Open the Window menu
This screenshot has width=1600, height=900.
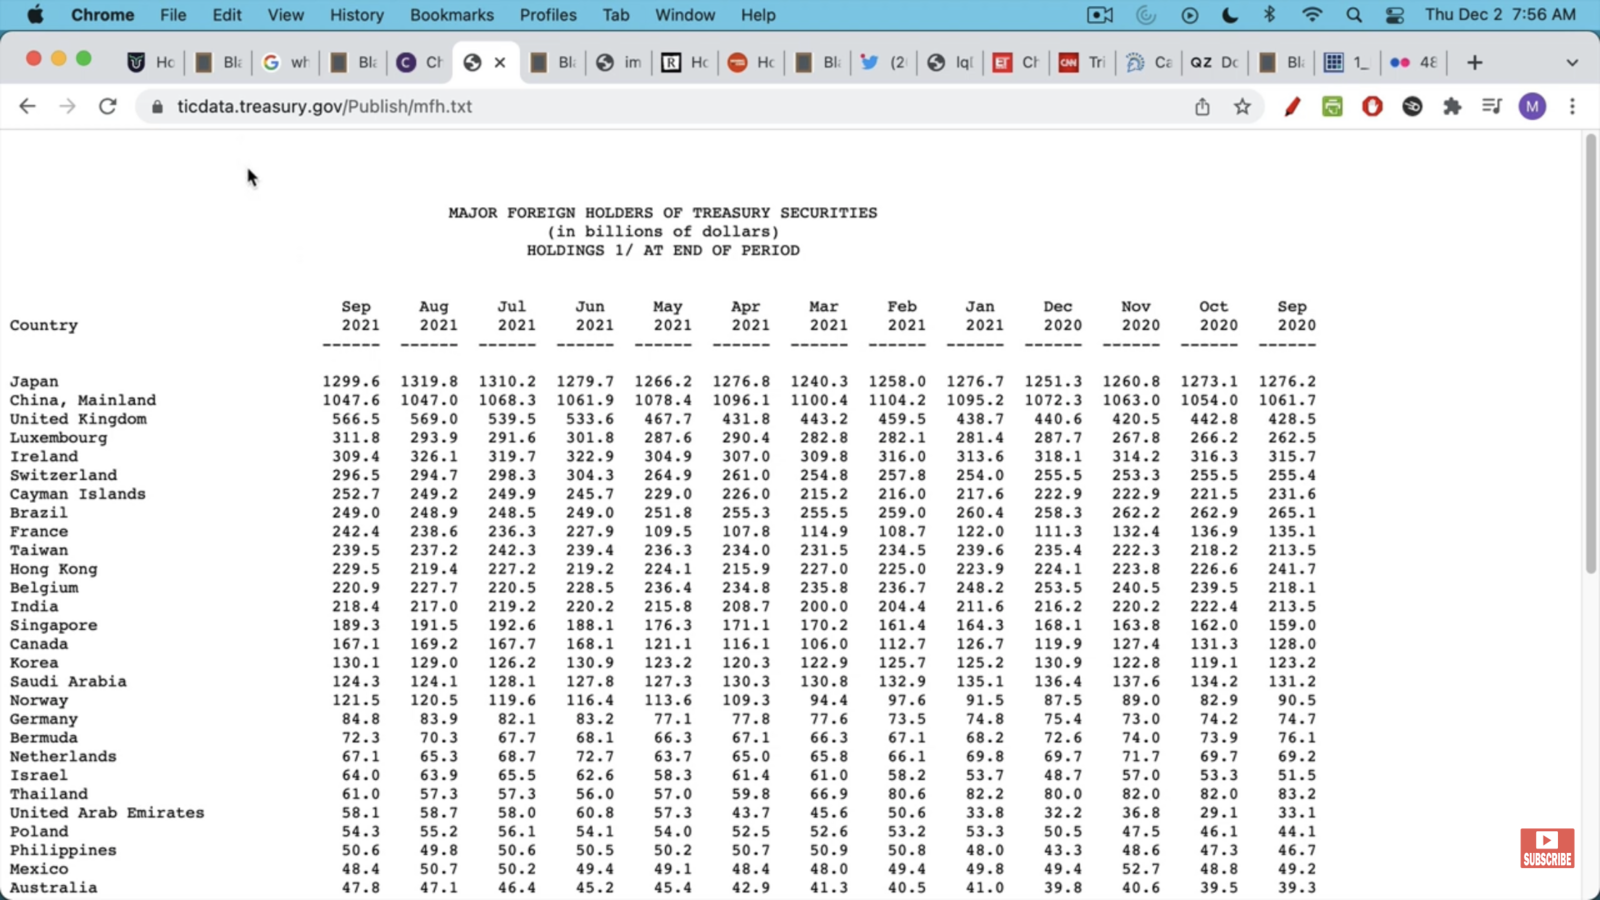coord(685,15)
